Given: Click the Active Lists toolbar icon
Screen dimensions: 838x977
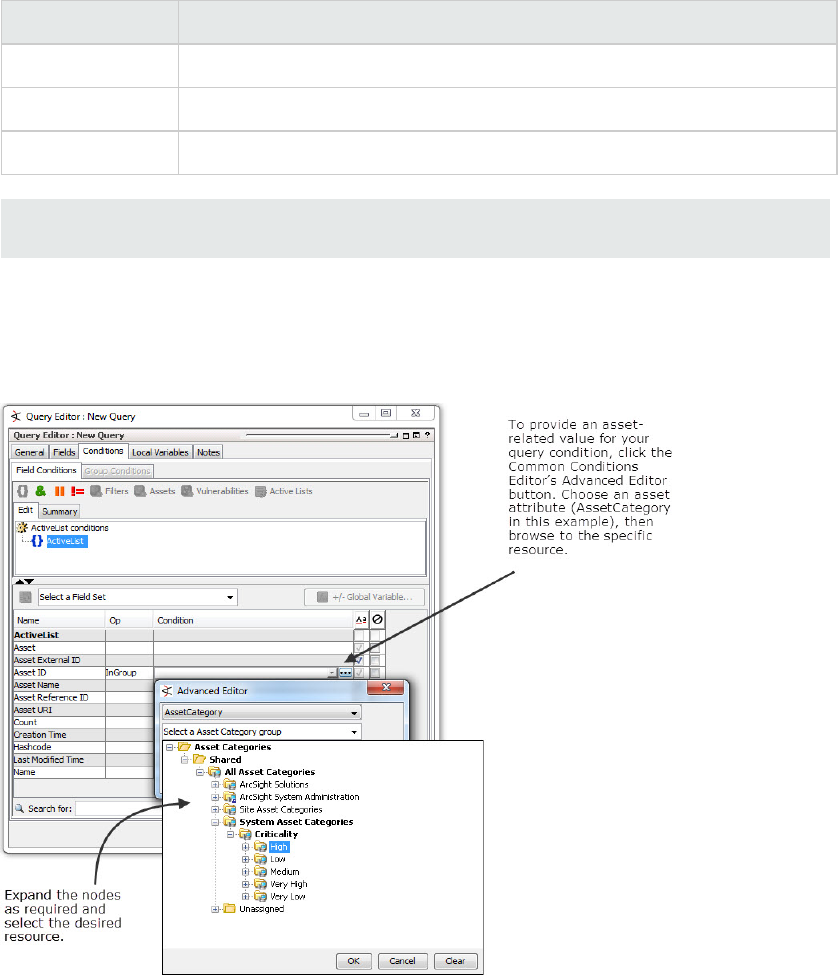Looking at the screenshot, I should [260, 491].
